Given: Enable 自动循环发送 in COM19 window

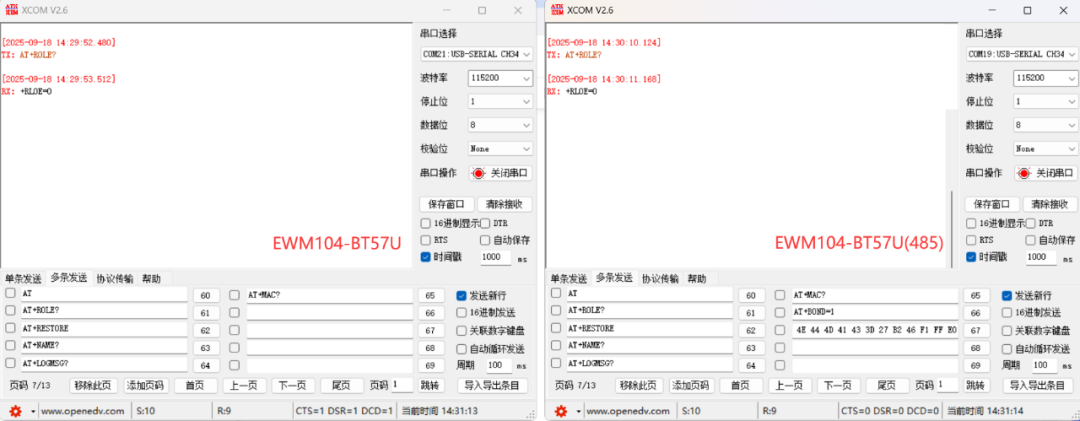Looking at the screenshot, I should [1006, 349].
